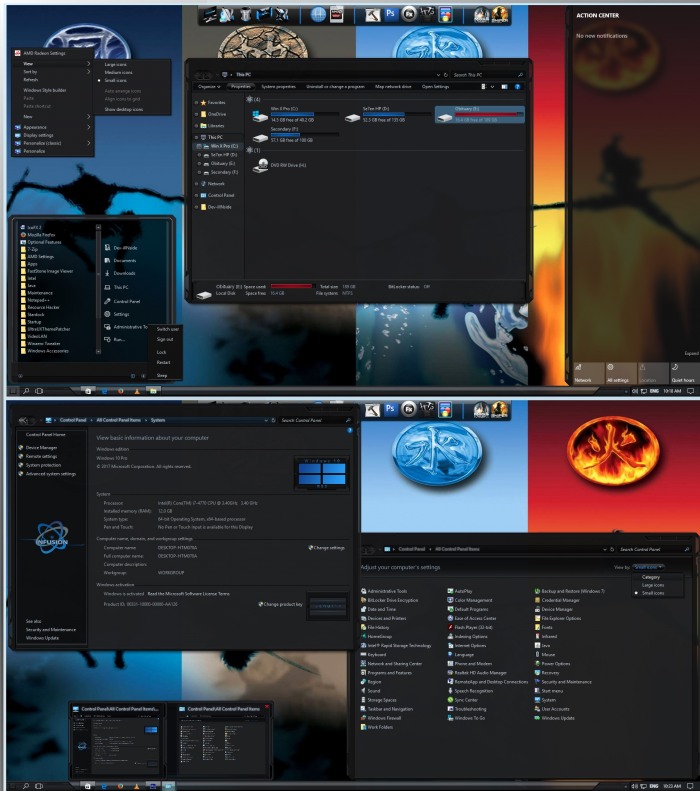Screen dimensions: 700x791
Task: Select Large icons in Control Panel View by list
Action: (653, 585)
